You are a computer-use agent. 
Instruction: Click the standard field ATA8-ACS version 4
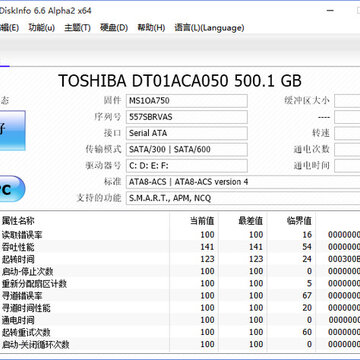pos(243,182)
